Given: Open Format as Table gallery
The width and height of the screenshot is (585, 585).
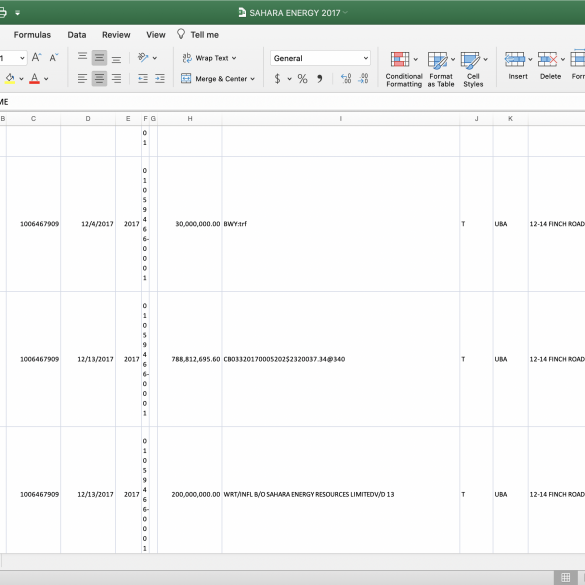Looking at the screenshot, I should [x=441, y=70].
